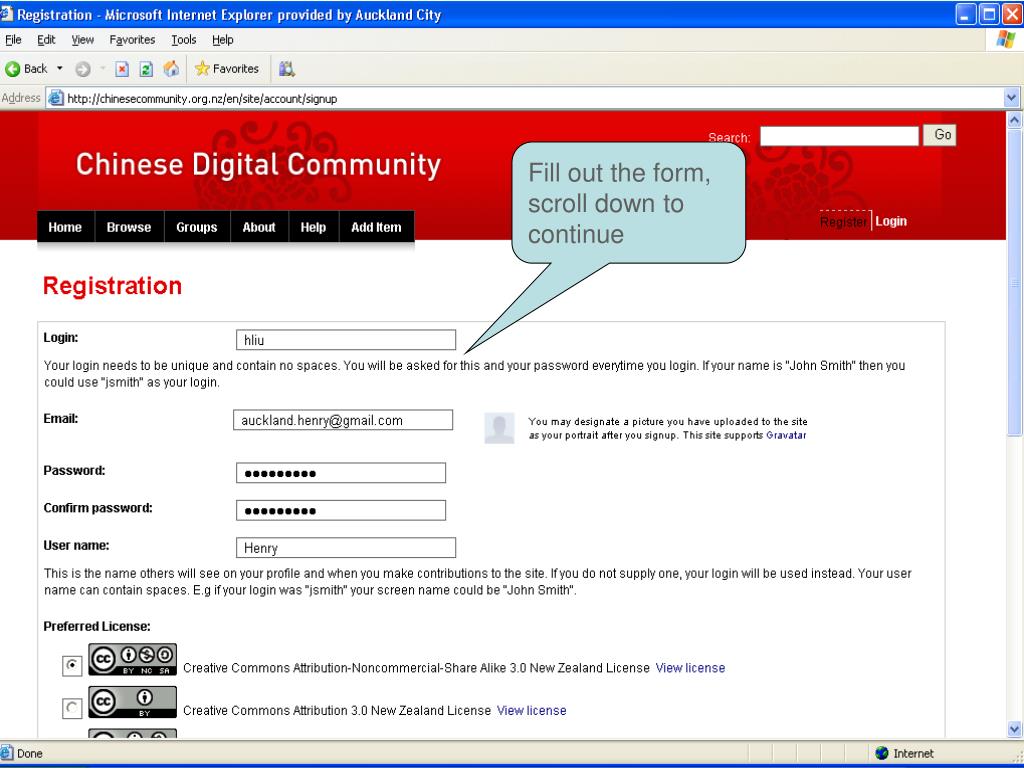The image size is (1024, 768).
Task: Go to the Home page icon
Action: point(171,69)
